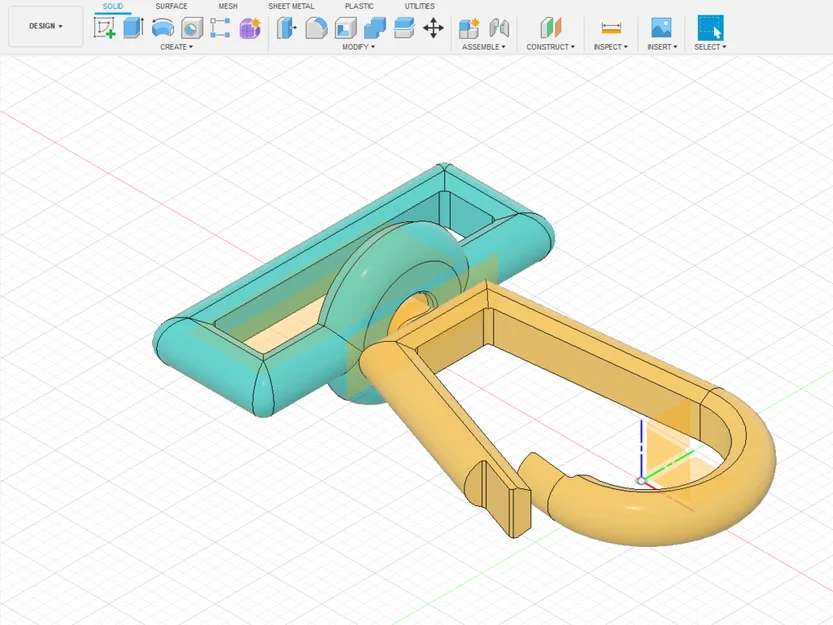The height and width of the screenshot is (625, 833).
Task: Open the Sheet Metal tab
Action: (291, 6)
